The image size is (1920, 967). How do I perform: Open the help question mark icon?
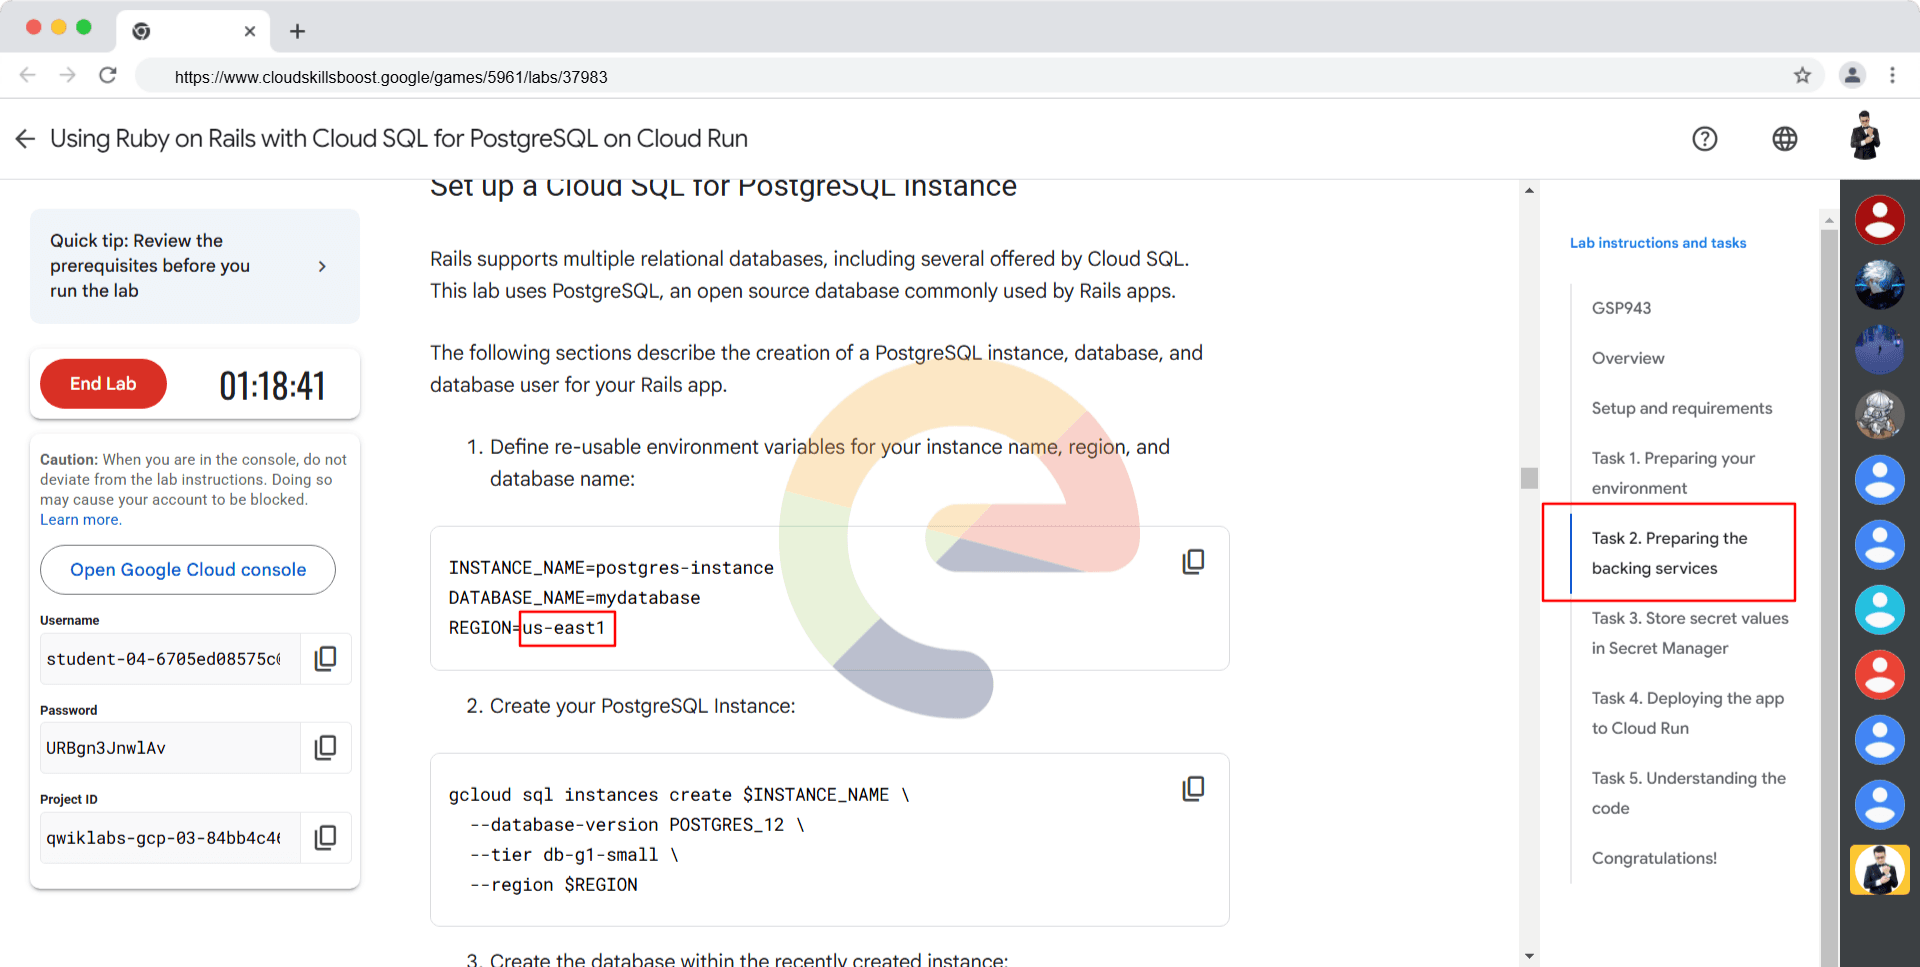(1705, 139)
